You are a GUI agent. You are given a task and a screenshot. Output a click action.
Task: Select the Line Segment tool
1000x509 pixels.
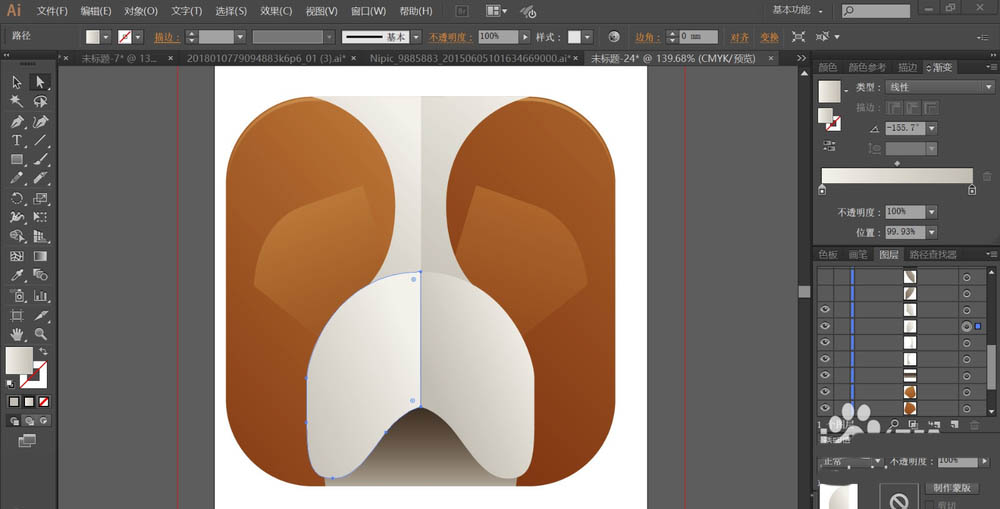(40, 140)
